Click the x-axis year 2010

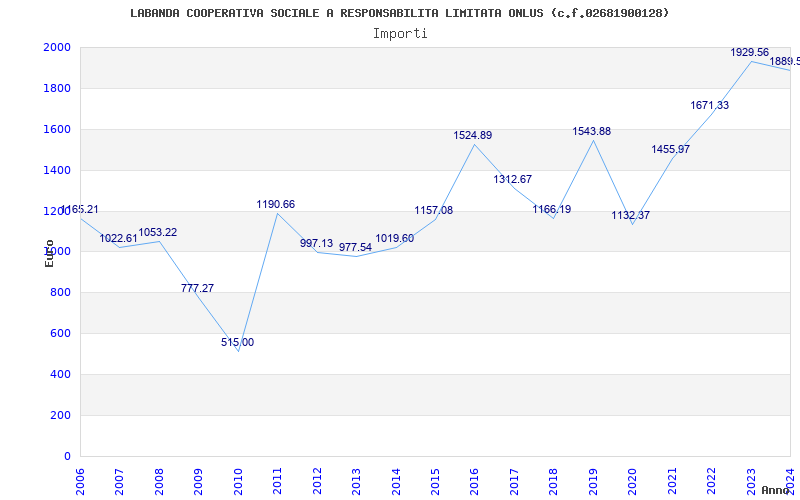(238, 482)
